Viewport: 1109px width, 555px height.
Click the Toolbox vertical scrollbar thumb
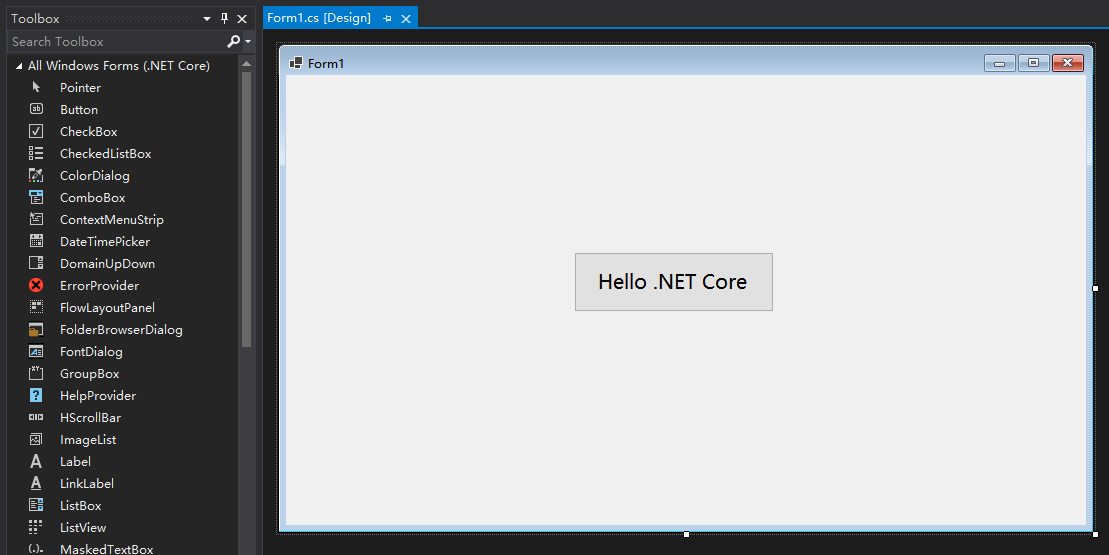(x=246, y=209)
